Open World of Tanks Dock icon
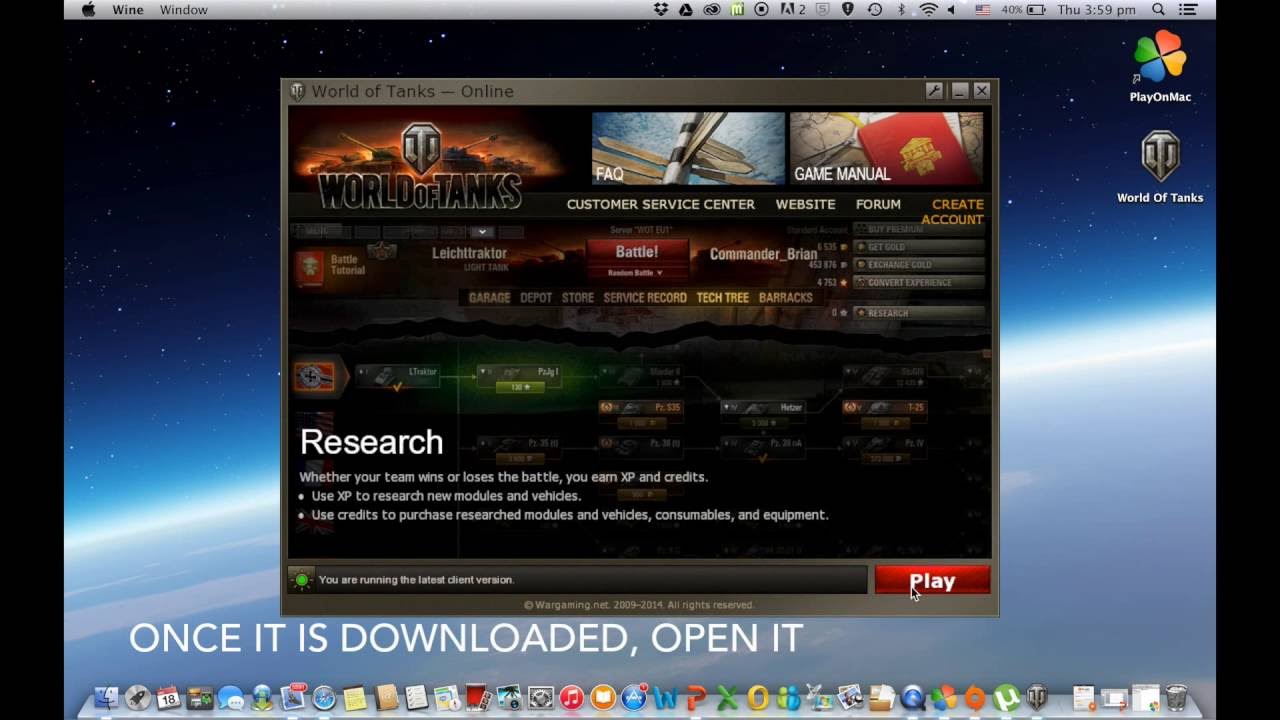Image resolution: width=1280 pixels, height=720 pixels. coord(1037,698)
